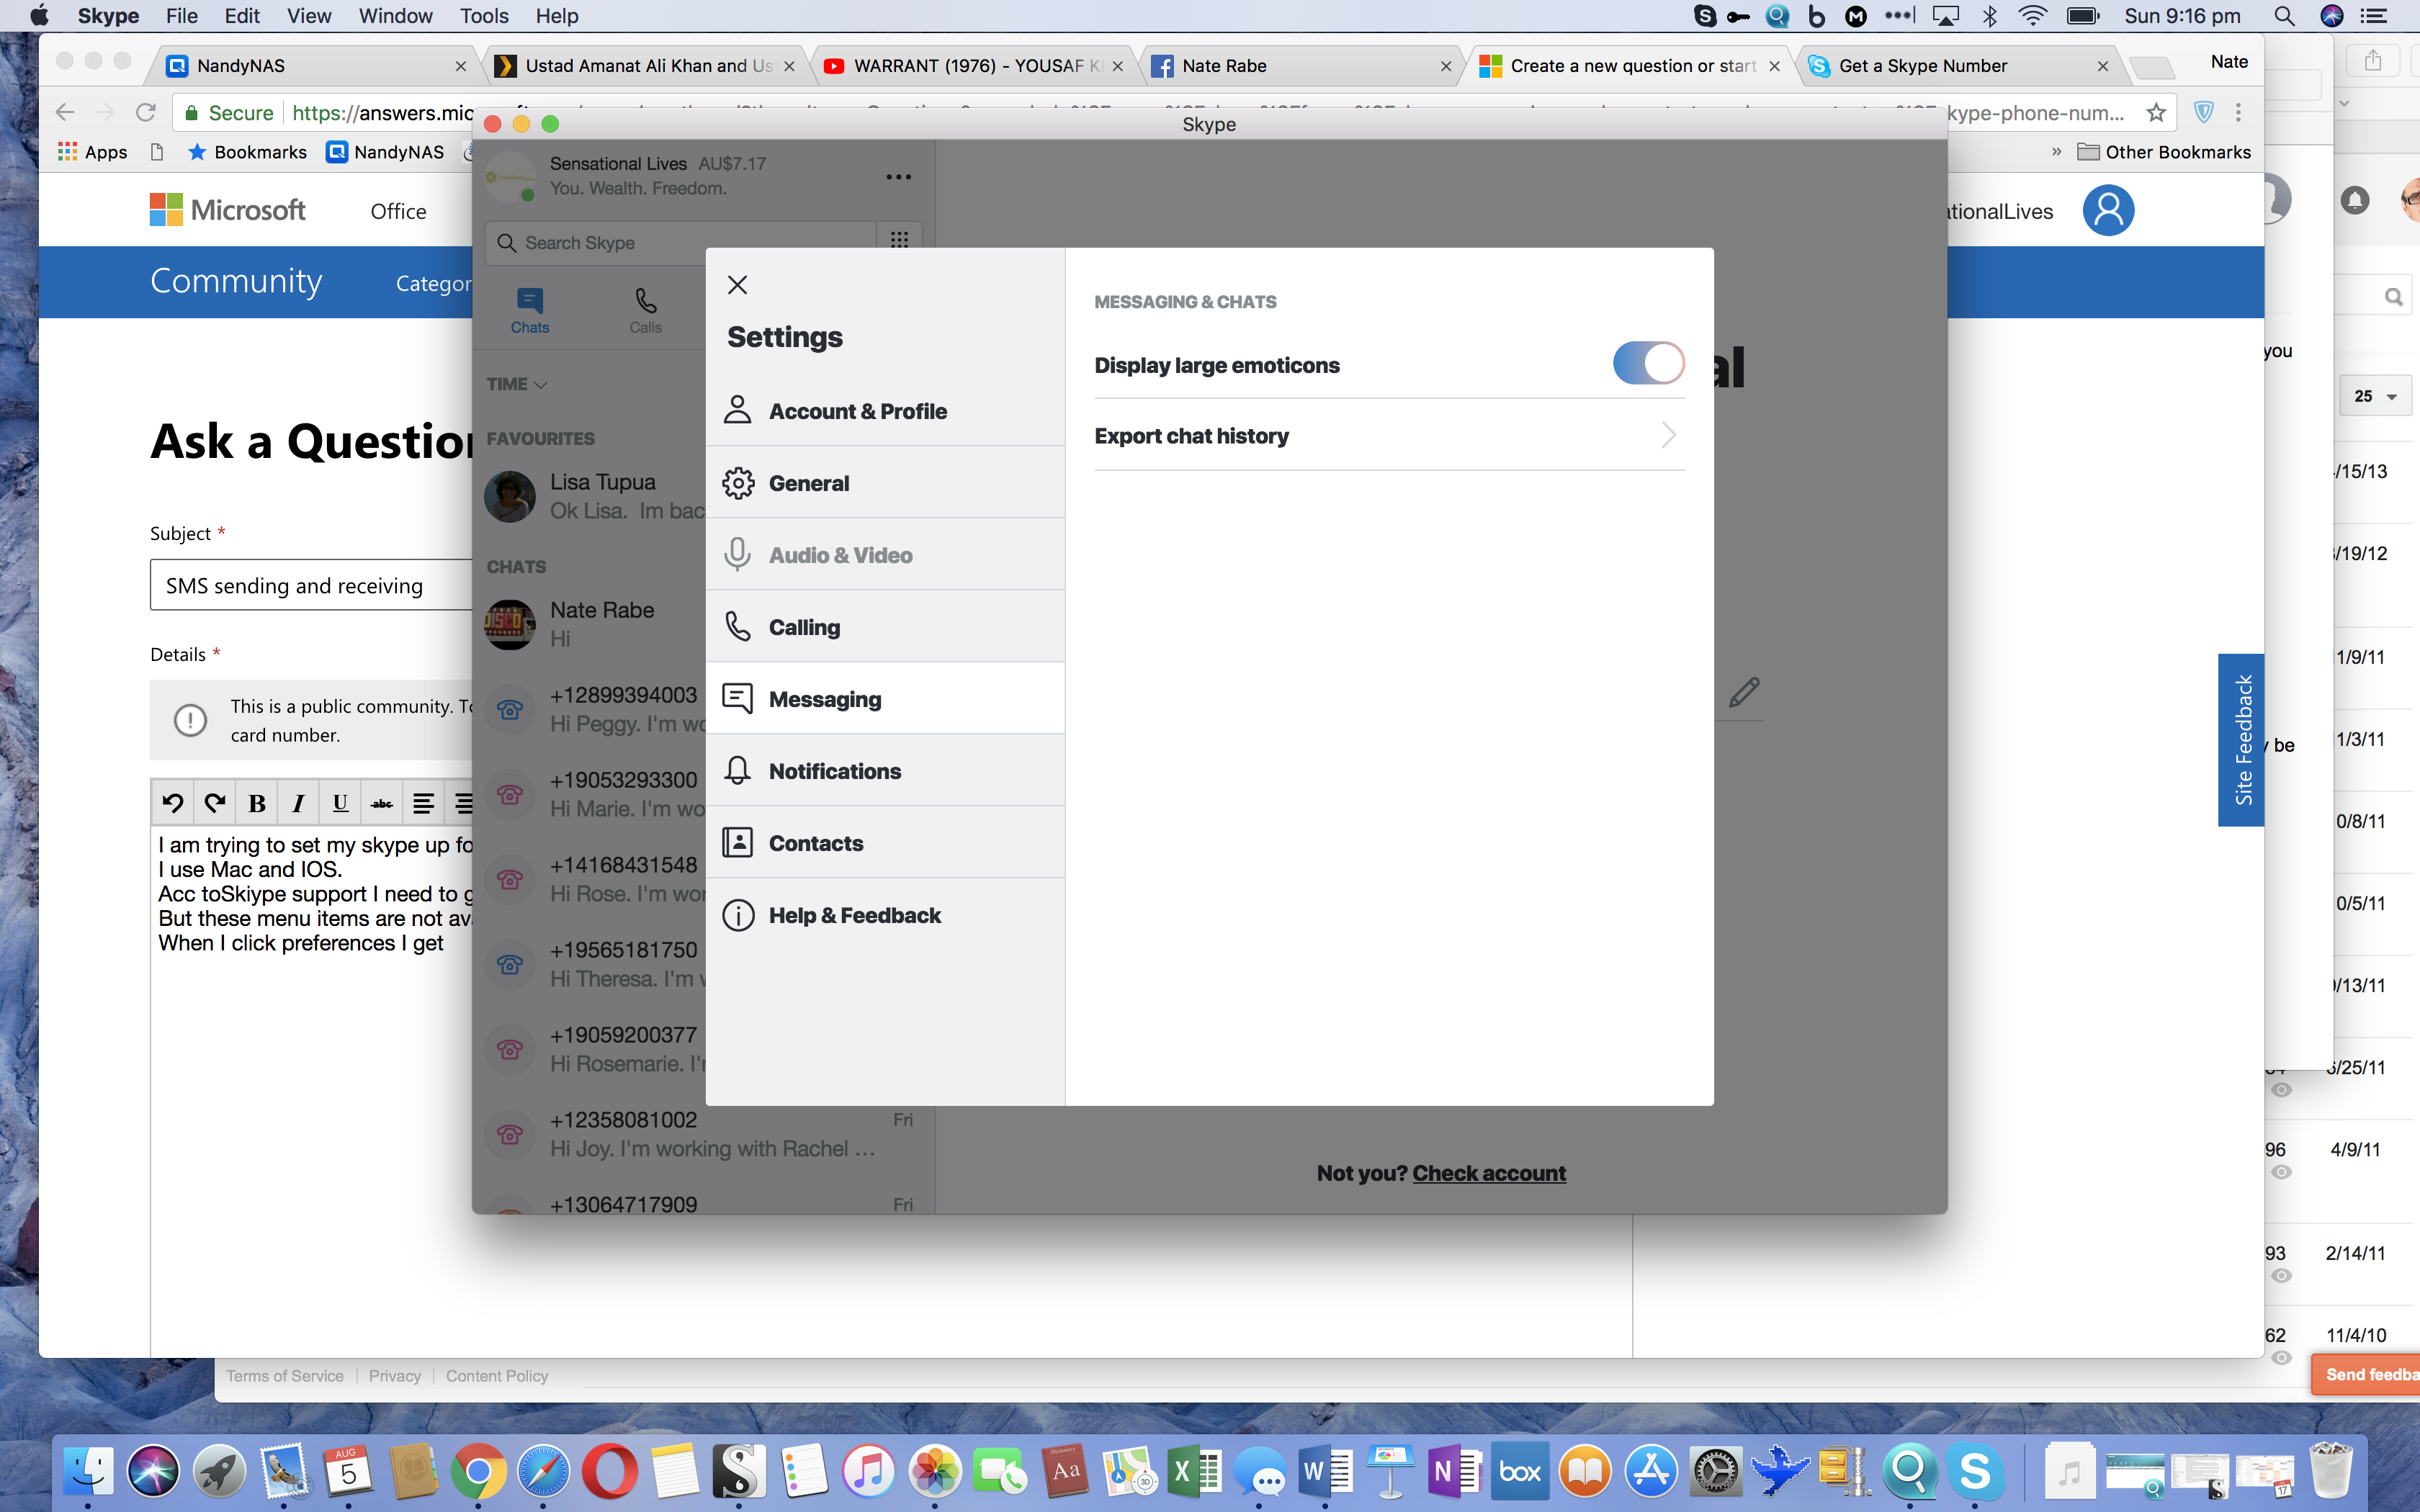The image size is (2420, 1512).
Task: Open Nate Rabe chat
Action: click(x=595, y=624)
